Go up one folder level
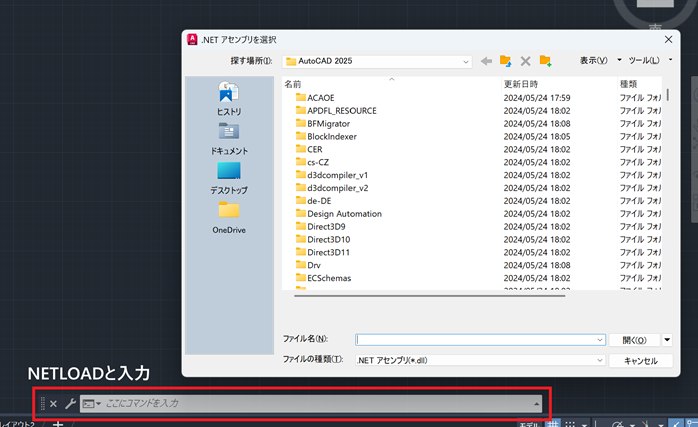Viewport: 698px width, 427px height. (505, 61)
